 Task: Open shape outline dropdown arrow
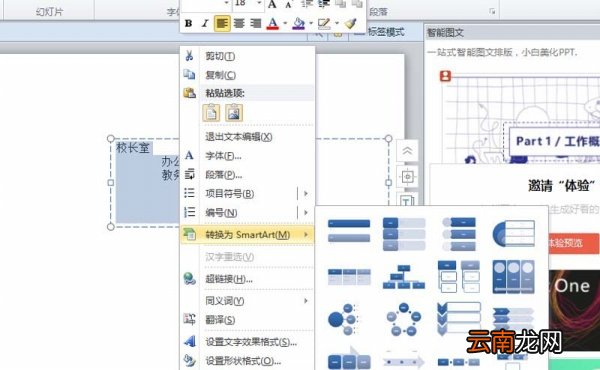point(337,24)
